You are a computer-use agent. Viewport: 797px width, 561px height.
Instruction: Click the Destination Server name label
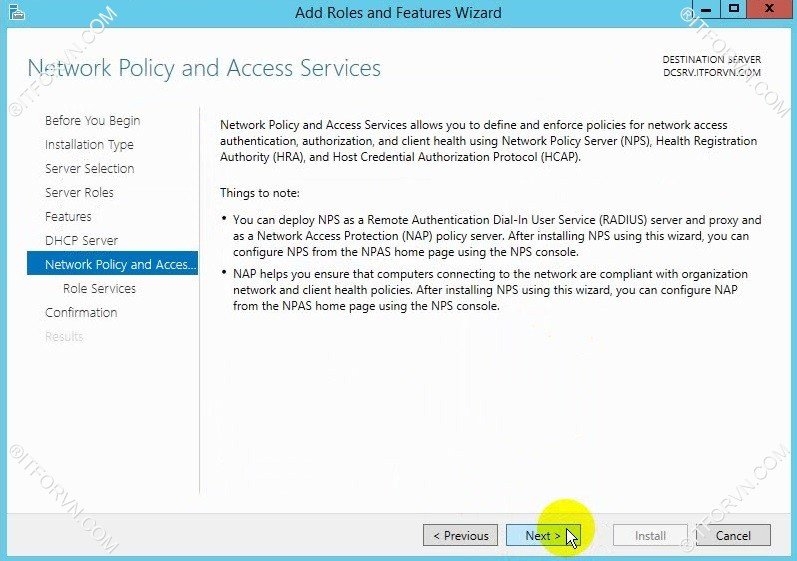(711, 73)
